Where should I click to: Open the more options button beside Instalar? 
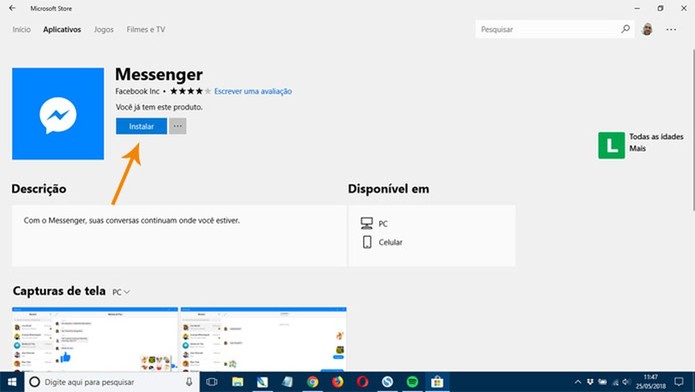[178, 126]
